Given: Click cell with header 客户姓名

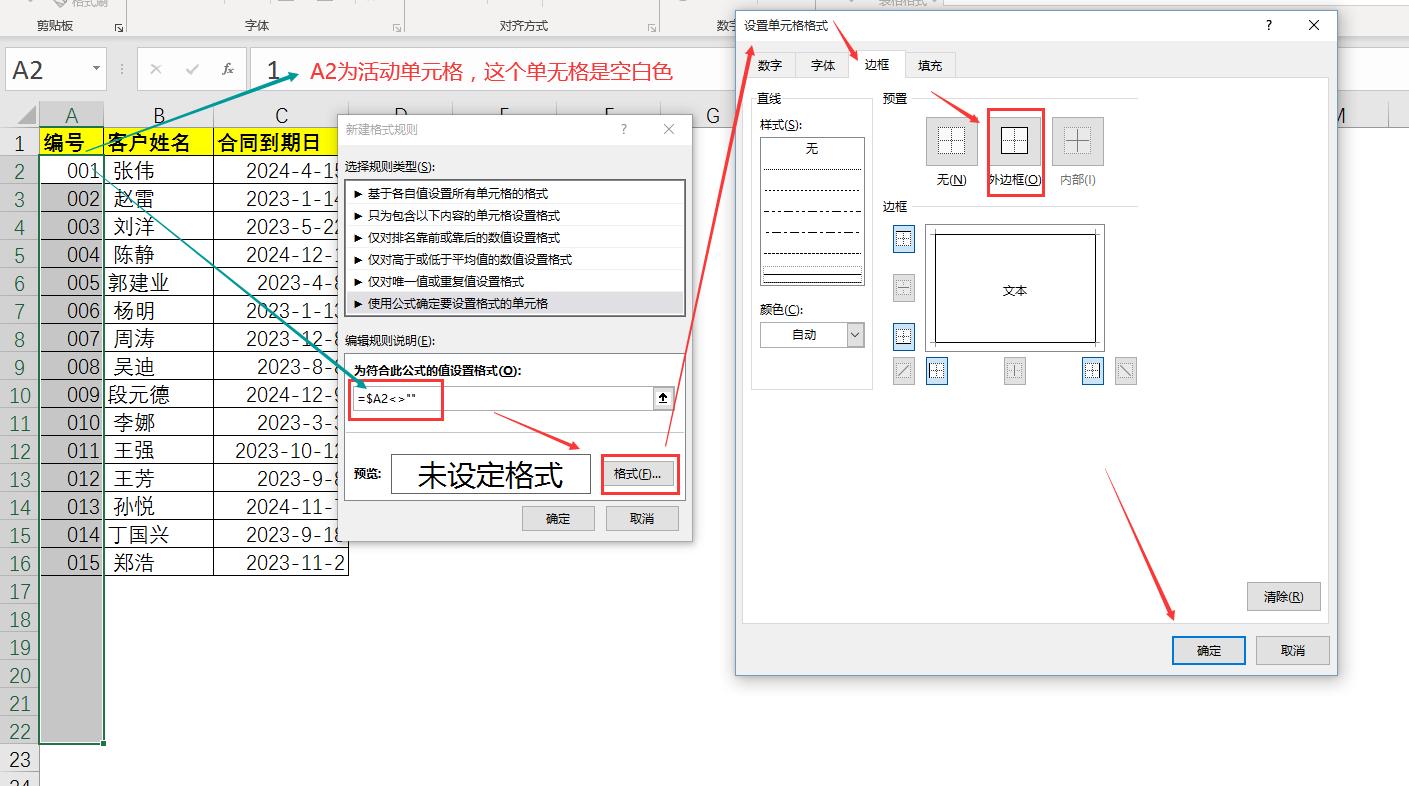Looking at the screenshot, I should (159, 142).
